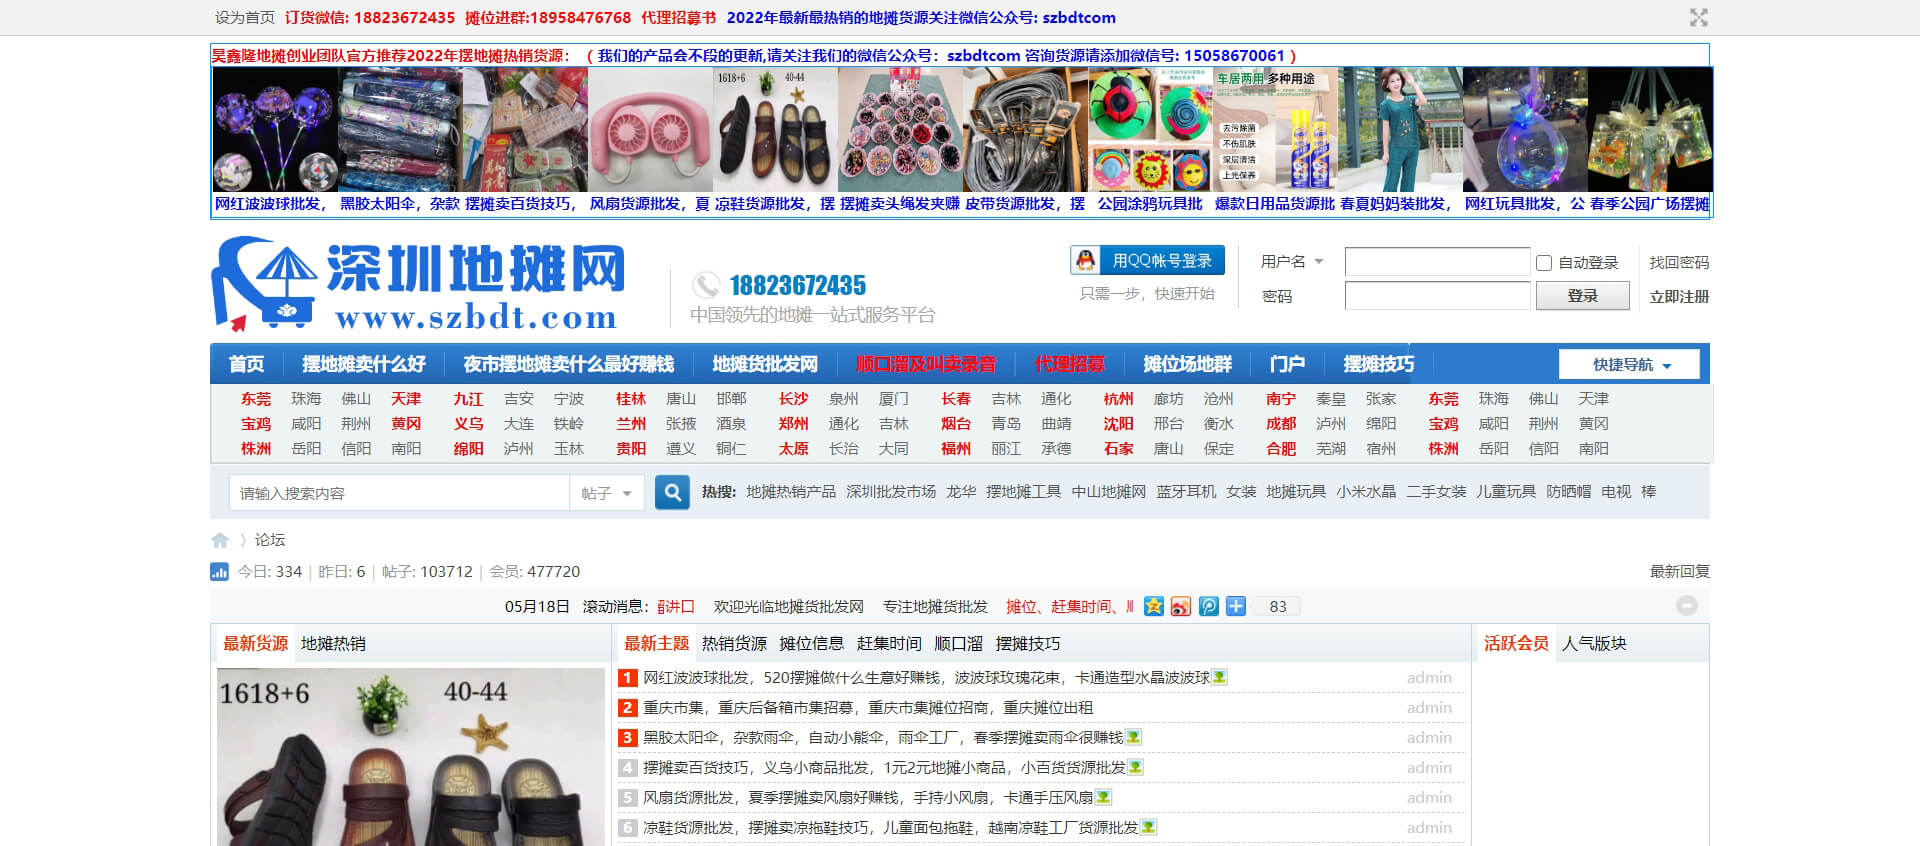The width and height of the screenshot is (1920, 846).
Task: Click the 设为首页 link
Action: [x=245, y=18]
